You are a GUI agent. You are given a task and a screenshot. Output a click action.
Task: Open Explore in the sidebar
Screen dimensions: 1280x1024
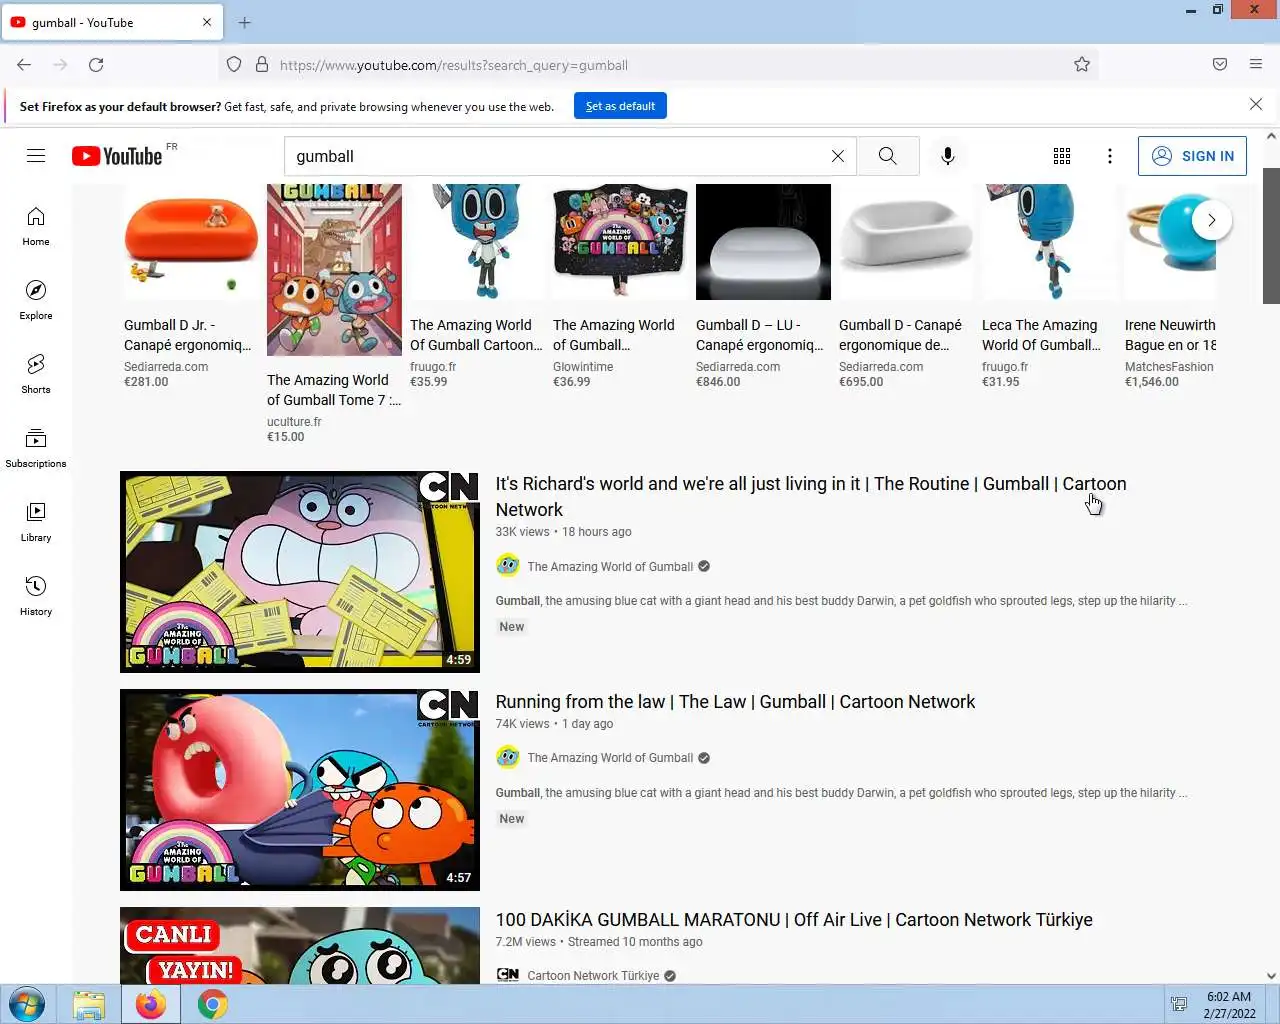36,300
